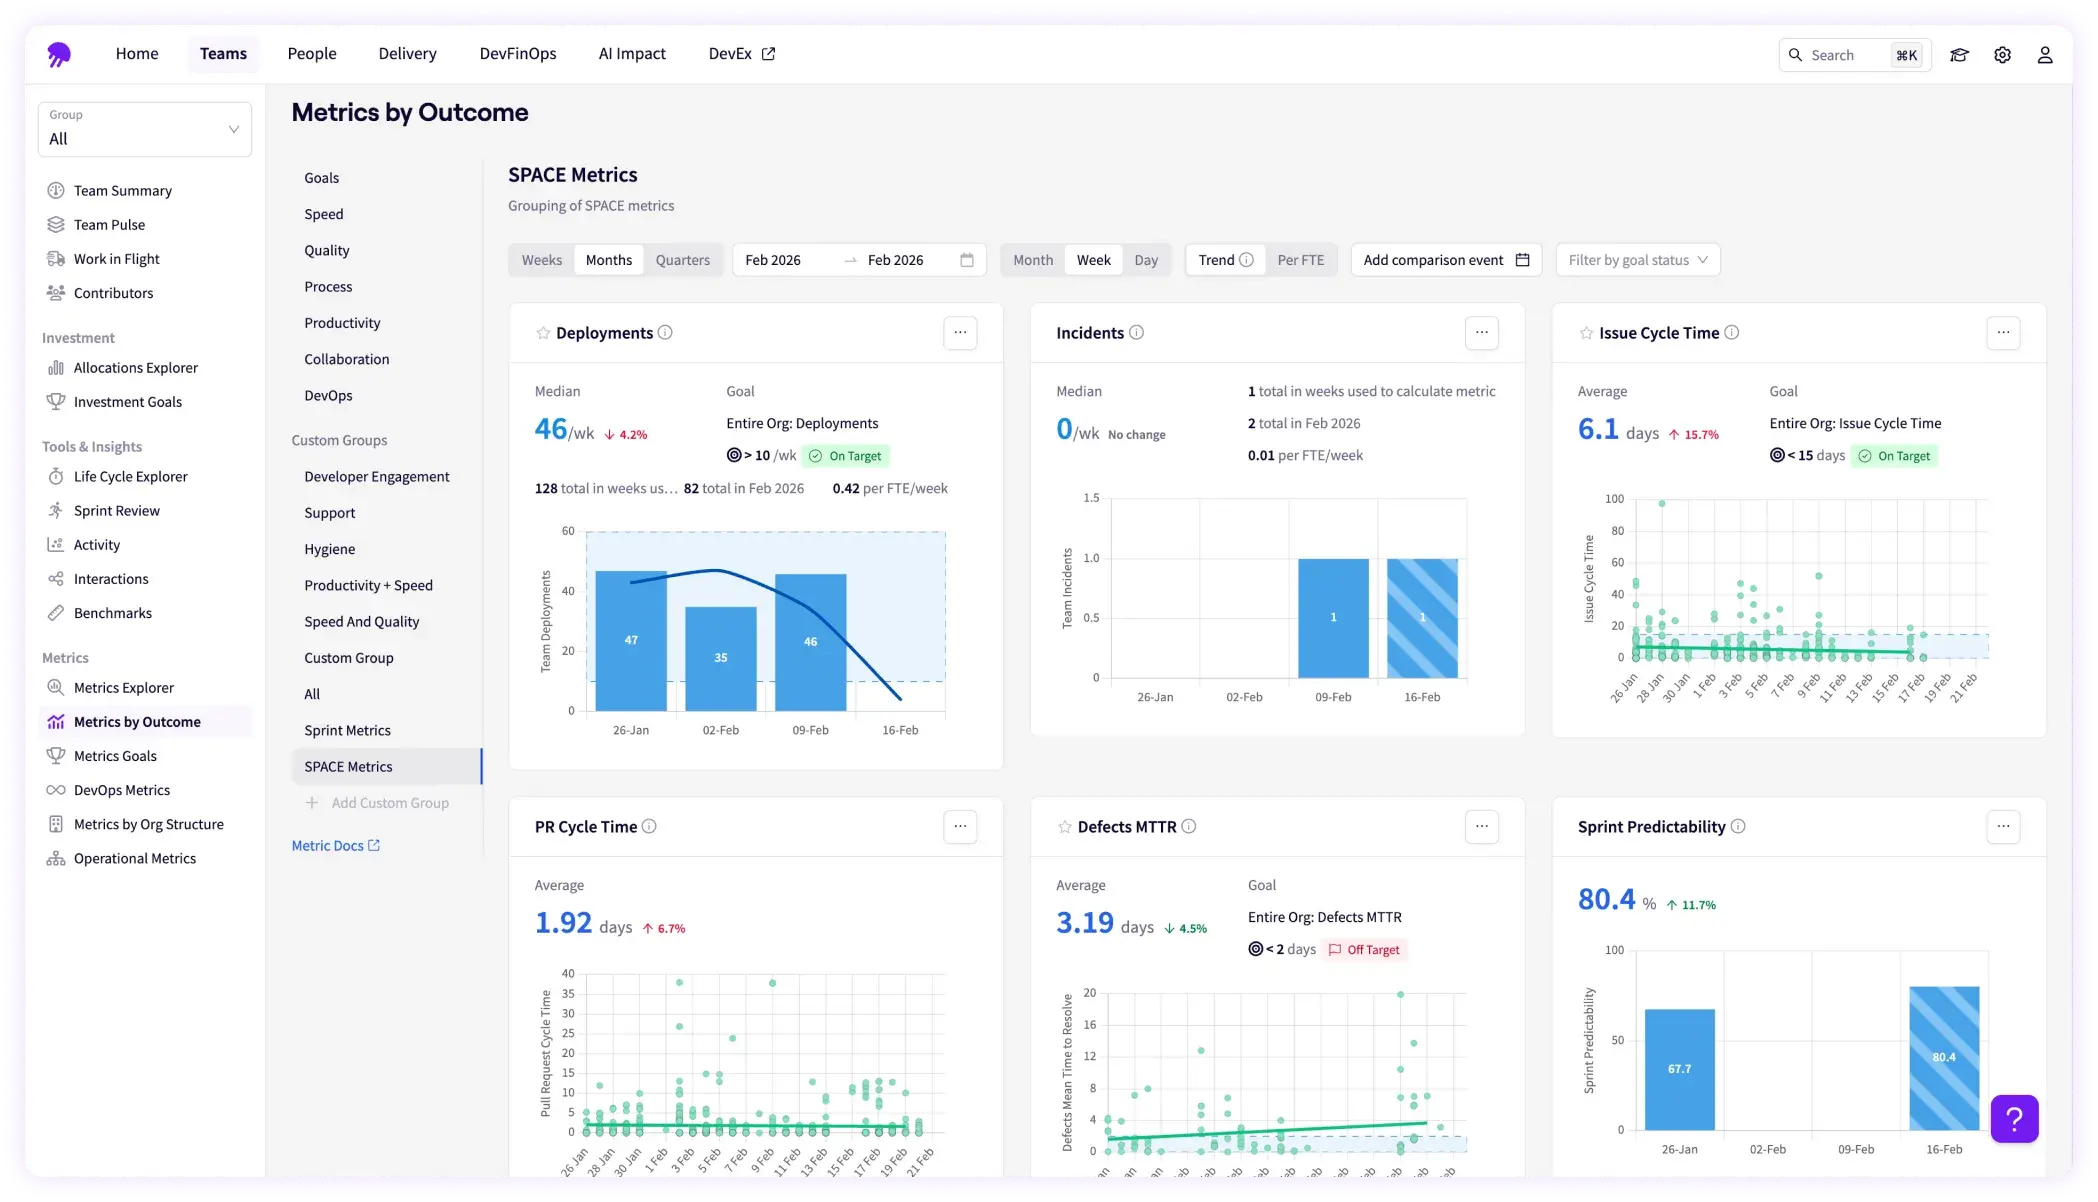Switch time grouping to Quarters

coord(682,260)
